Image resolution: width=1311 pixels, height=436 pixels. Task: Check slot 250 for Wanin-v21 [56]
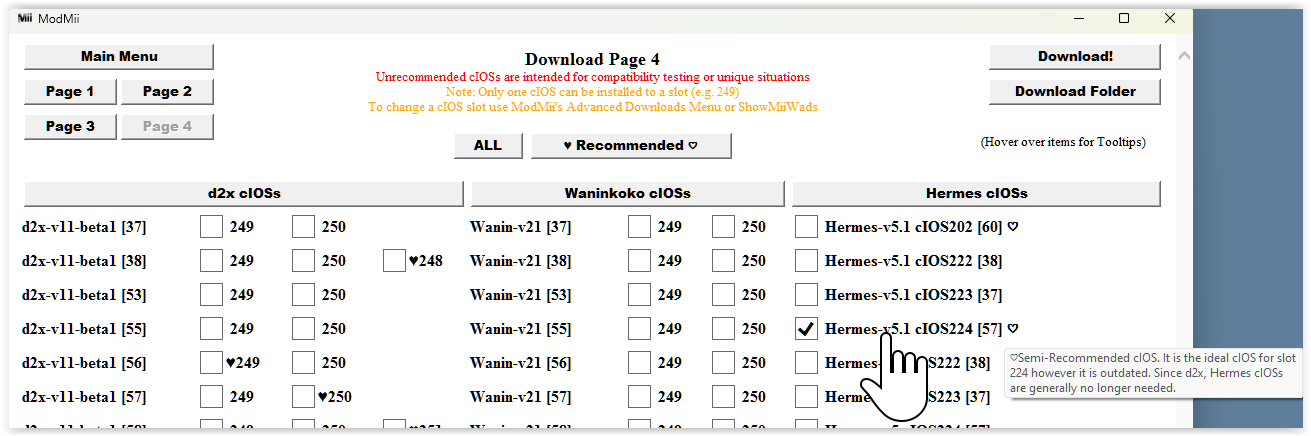(x=723, y=363)
